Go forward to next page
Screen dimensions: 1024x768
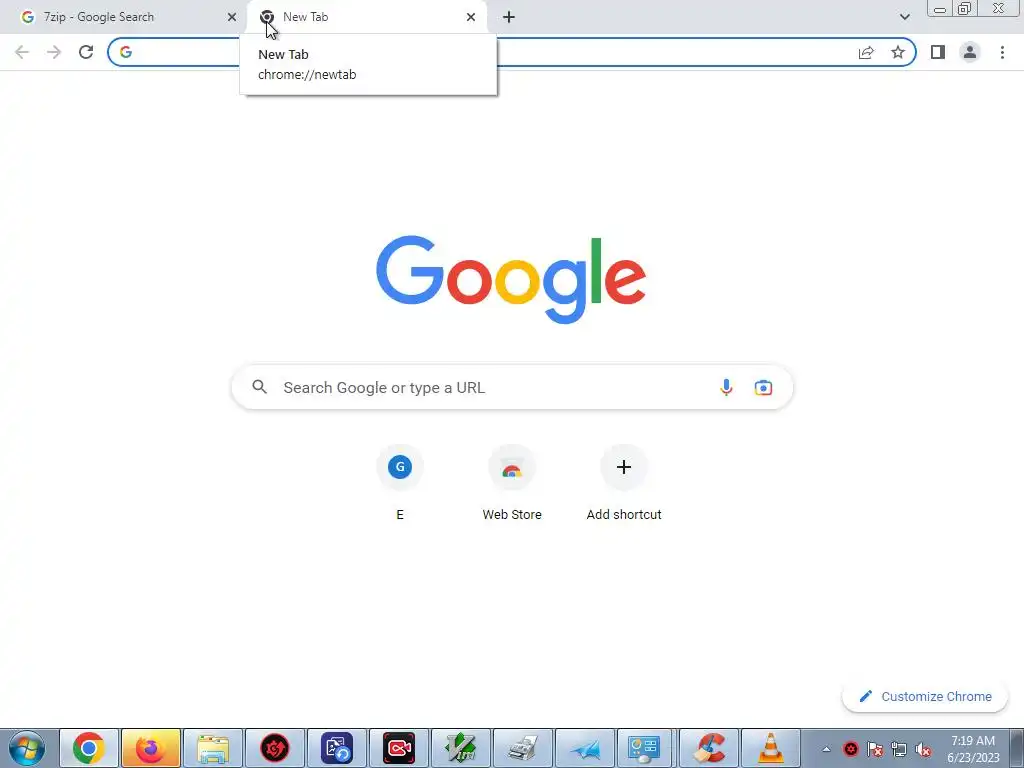coord(54,52)
